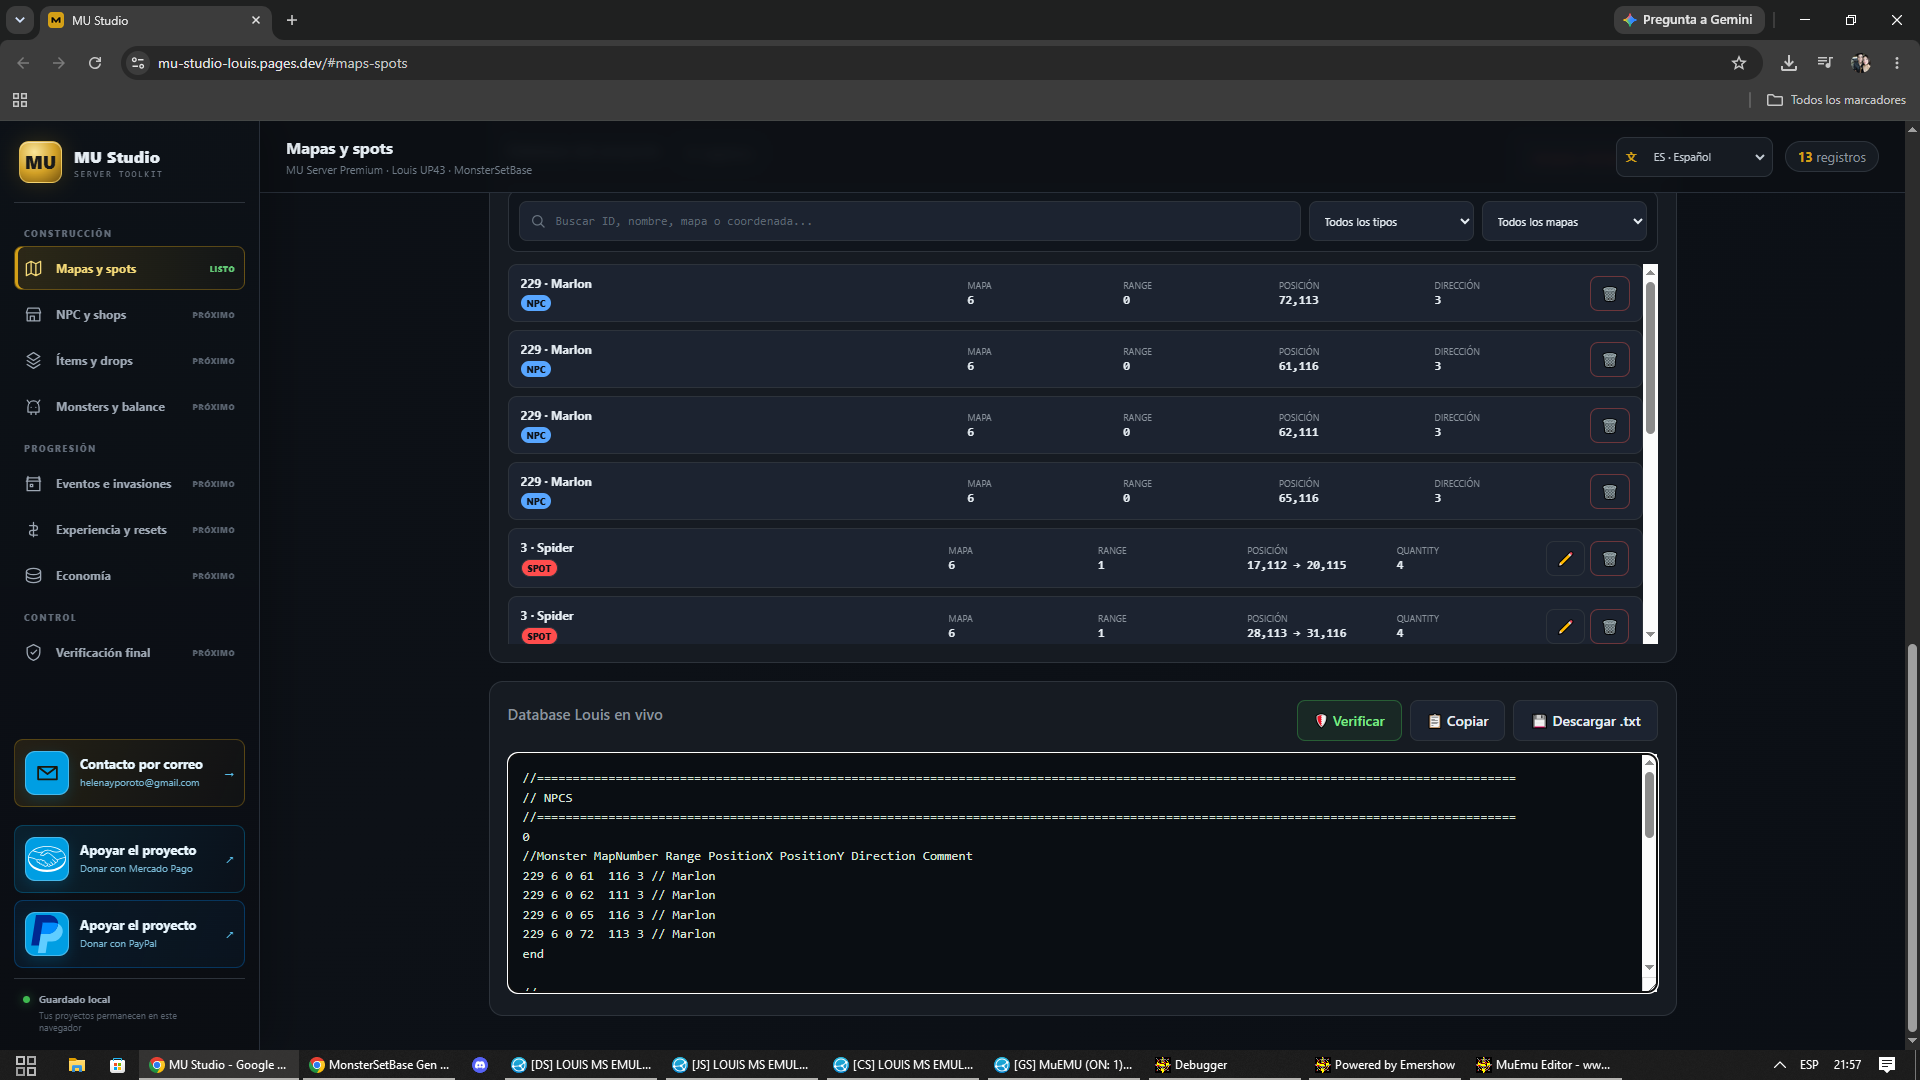Open the Monsters y balance section
Screen dimensions: 1920x1080
click(x=130, y=407)
